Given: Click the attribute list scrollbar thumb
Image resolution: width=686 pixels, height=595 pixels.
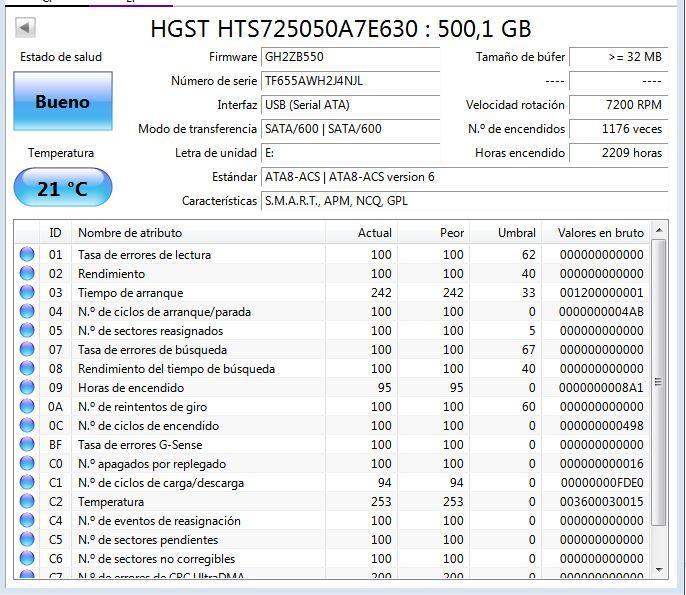Looking at the screenshot, I should point(659,382).
